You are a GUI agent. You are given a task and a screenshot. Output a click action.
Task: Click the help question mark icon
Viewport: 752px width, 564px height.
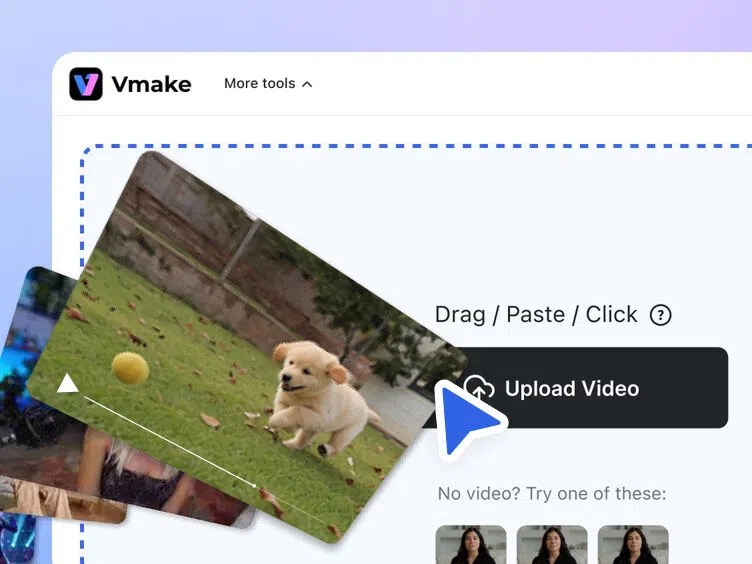click(660, 315)
